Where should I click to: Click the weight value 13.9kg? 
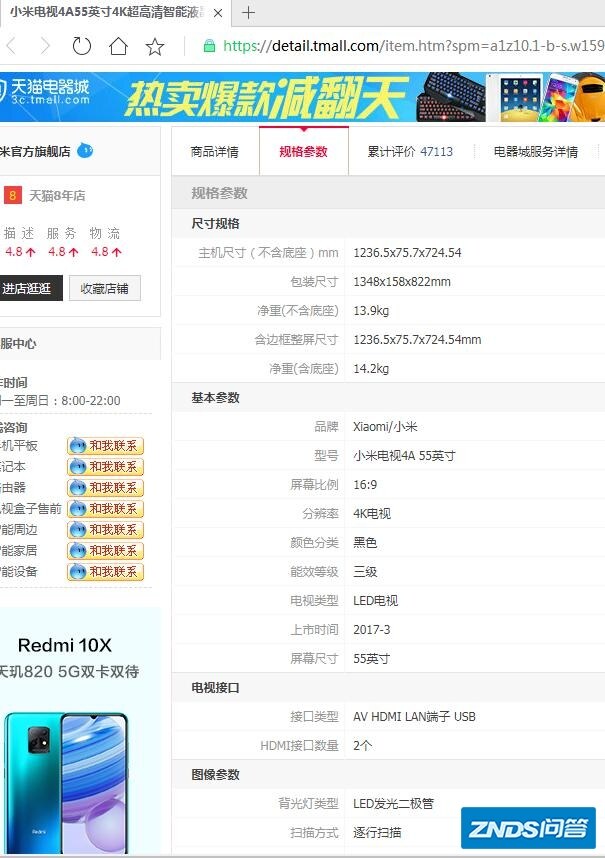point(371,311)
